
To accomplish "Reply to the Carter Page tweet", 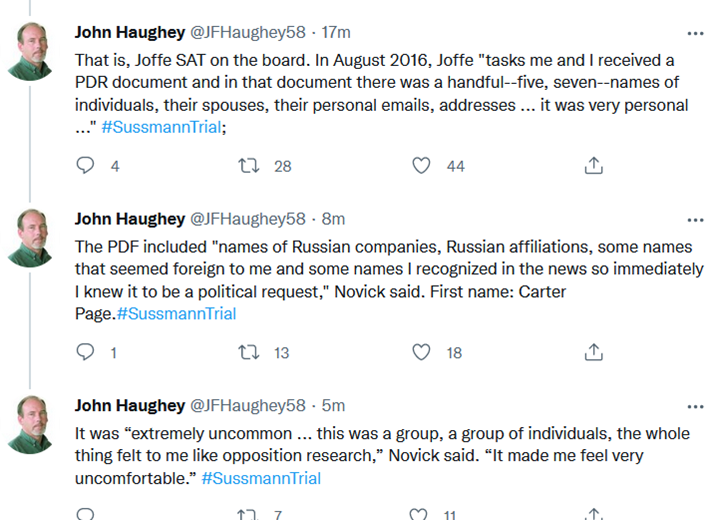I will (x=85, y=352).
